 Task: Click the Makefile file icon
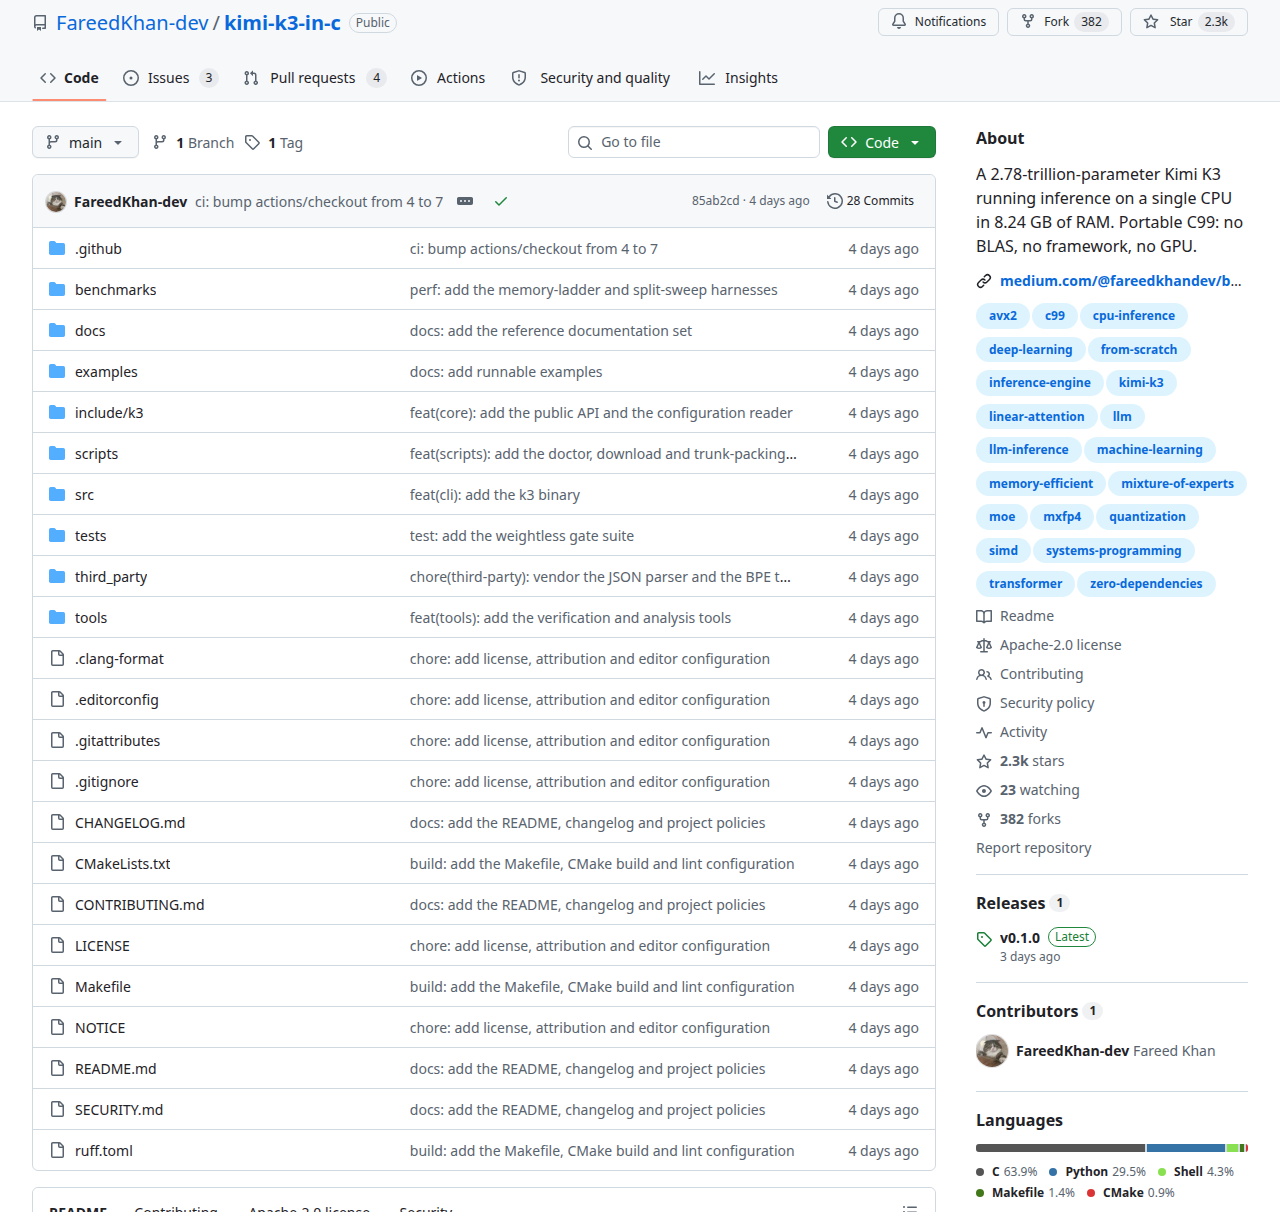click(x=57, y=986)
